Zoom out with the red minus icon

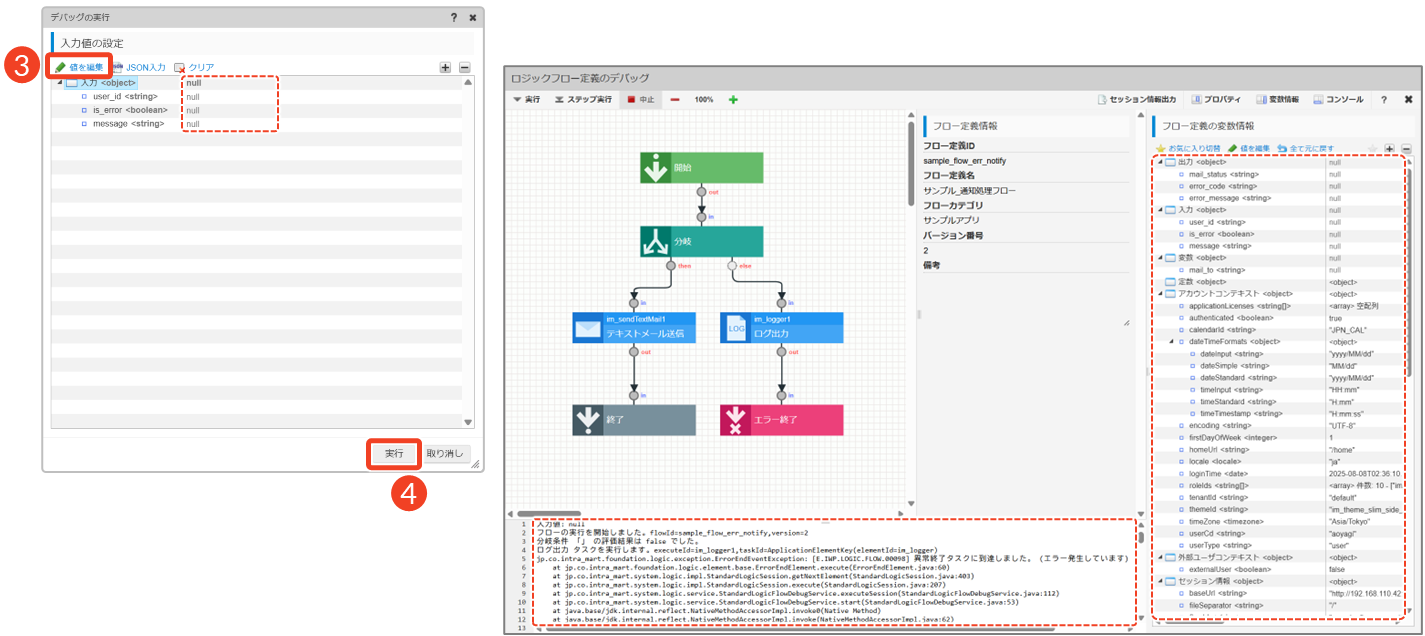pos(675,100)
